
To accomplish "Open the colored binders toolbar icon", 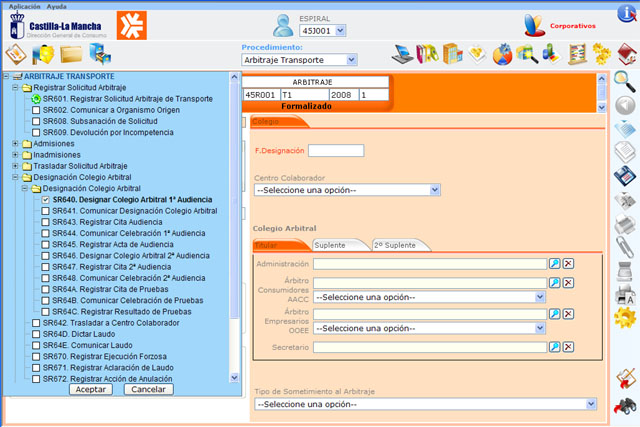I will pos(427,54).
